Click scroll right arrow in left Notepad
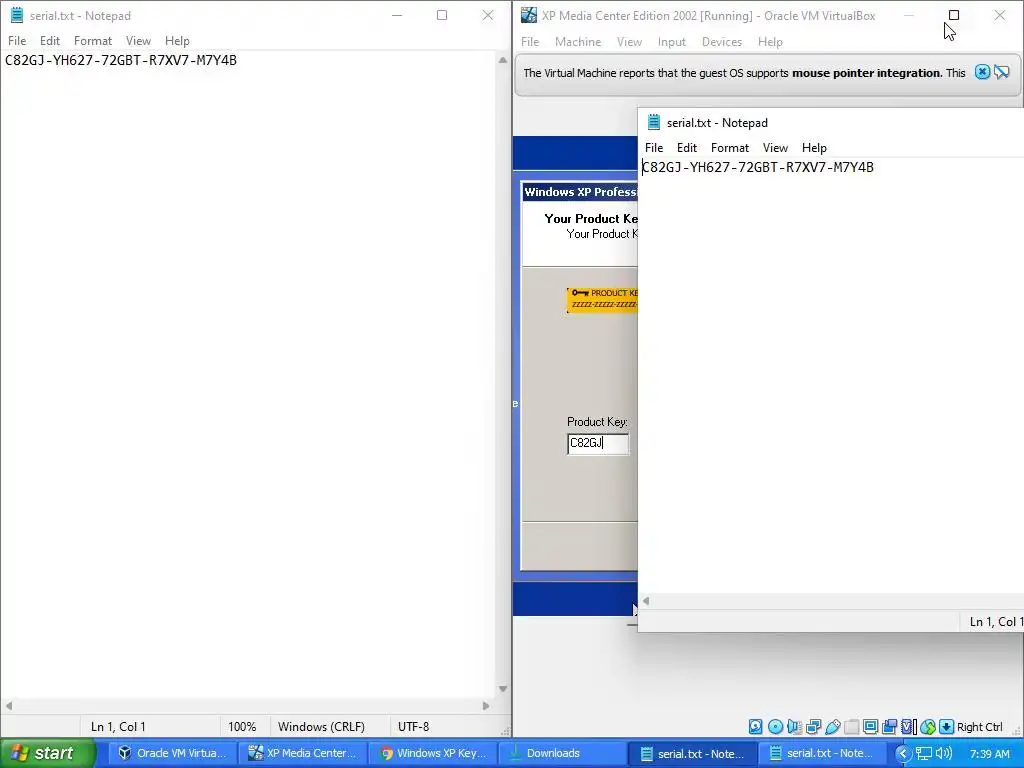The height and width of the screenshot is (768, 1024). click(x=486, y=706)
